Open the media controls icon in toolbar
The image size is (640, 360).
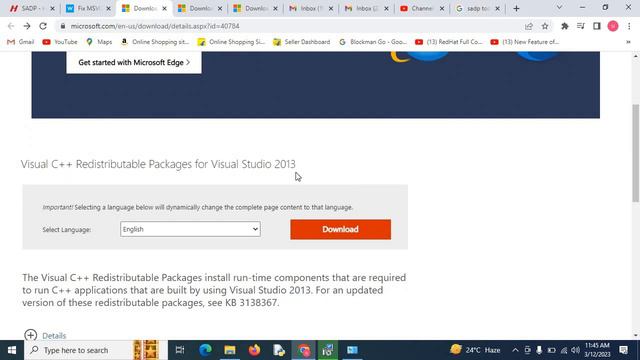[581, 26]
